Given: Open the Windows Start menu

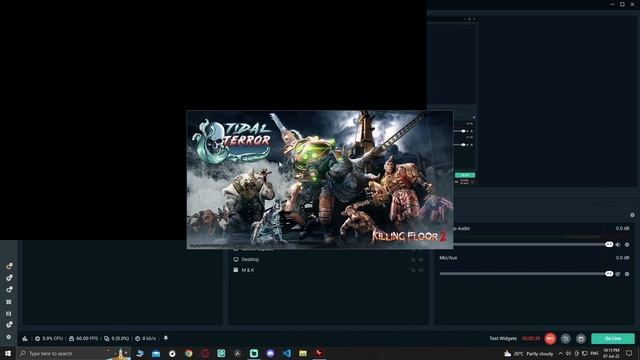Looking at the screenshot, I should coord(8,353).
